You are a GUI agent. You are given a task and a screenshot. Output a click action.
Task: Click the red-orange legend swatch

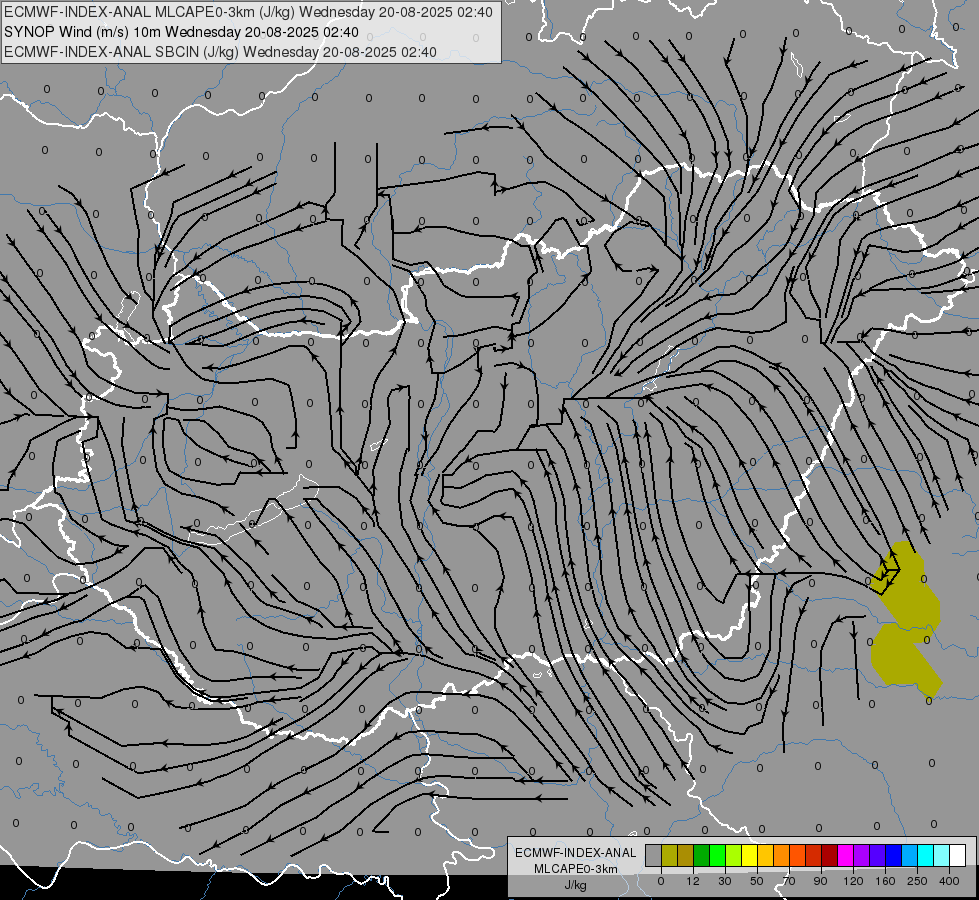point(798,855)
